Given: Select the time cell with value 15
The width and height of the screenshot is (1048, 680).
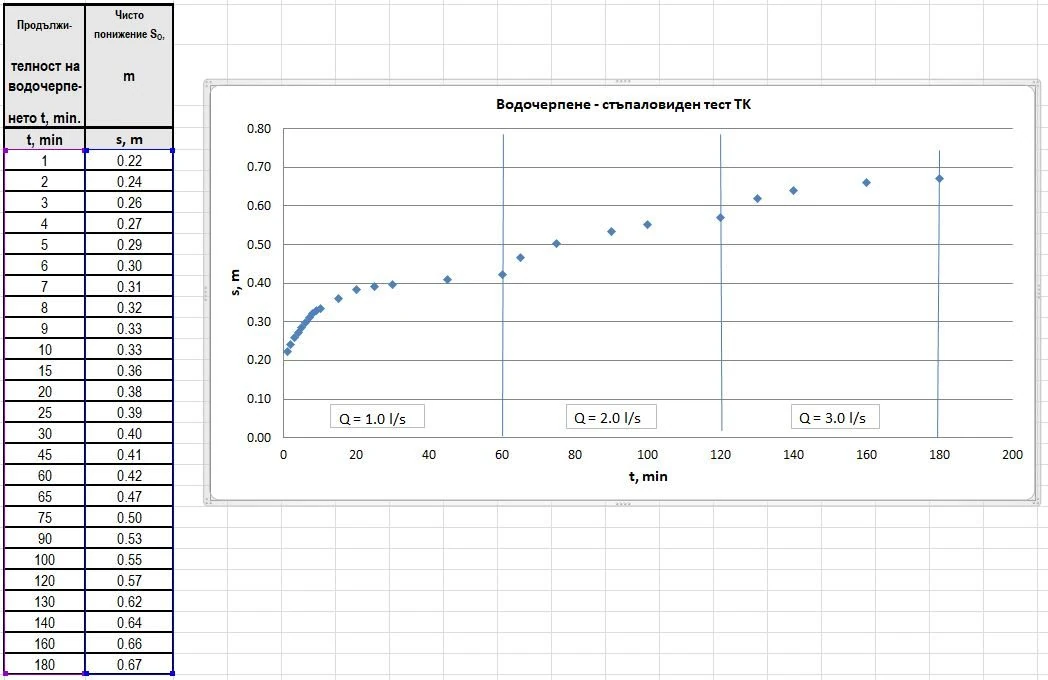Looking at the screenshot, I should [x=45, y=370].
